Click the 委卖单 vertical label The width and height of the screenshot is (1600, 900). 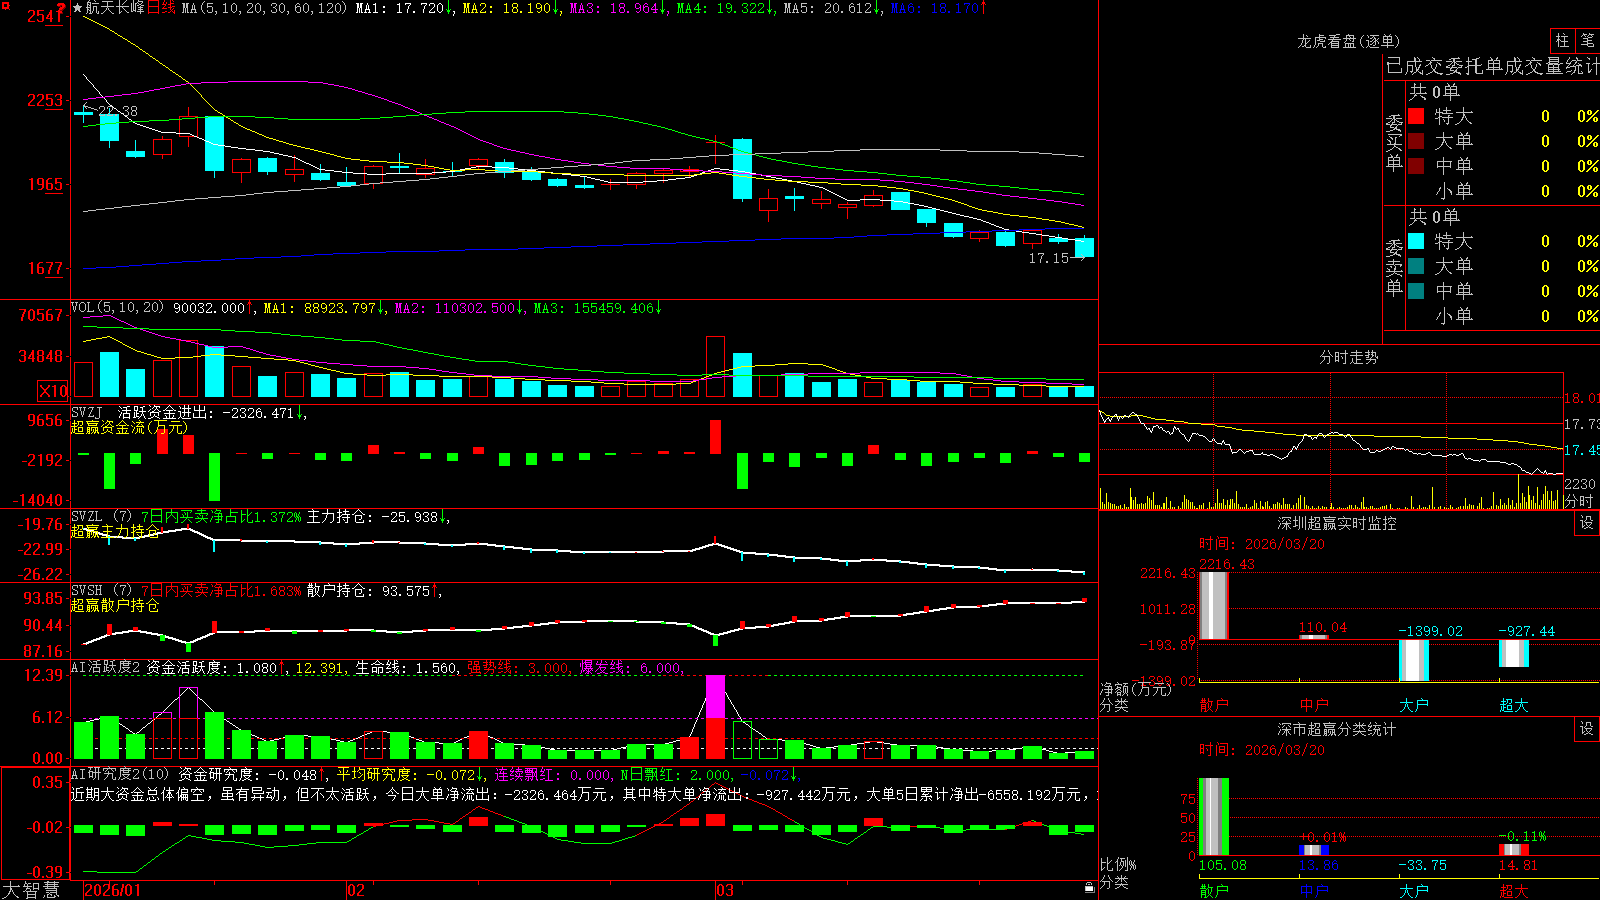pyautogui.click(x=1394, y=267)
